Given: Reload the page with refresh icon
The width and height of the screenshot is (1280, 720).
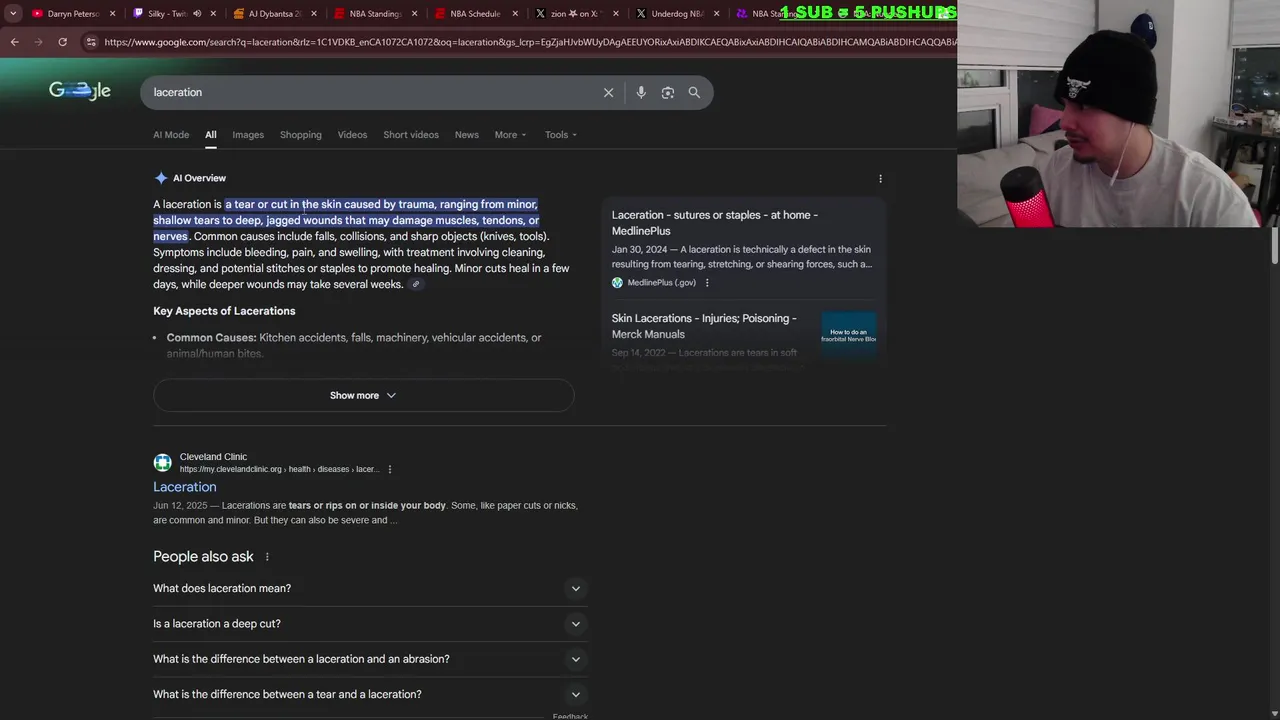Looking at the screenshot, I should tap(62, 42).
